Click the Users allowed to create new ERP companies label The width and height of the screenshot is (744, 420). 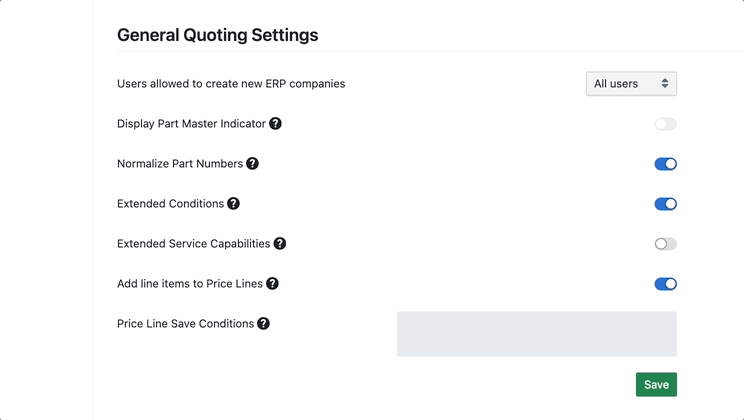pos(231,84)
